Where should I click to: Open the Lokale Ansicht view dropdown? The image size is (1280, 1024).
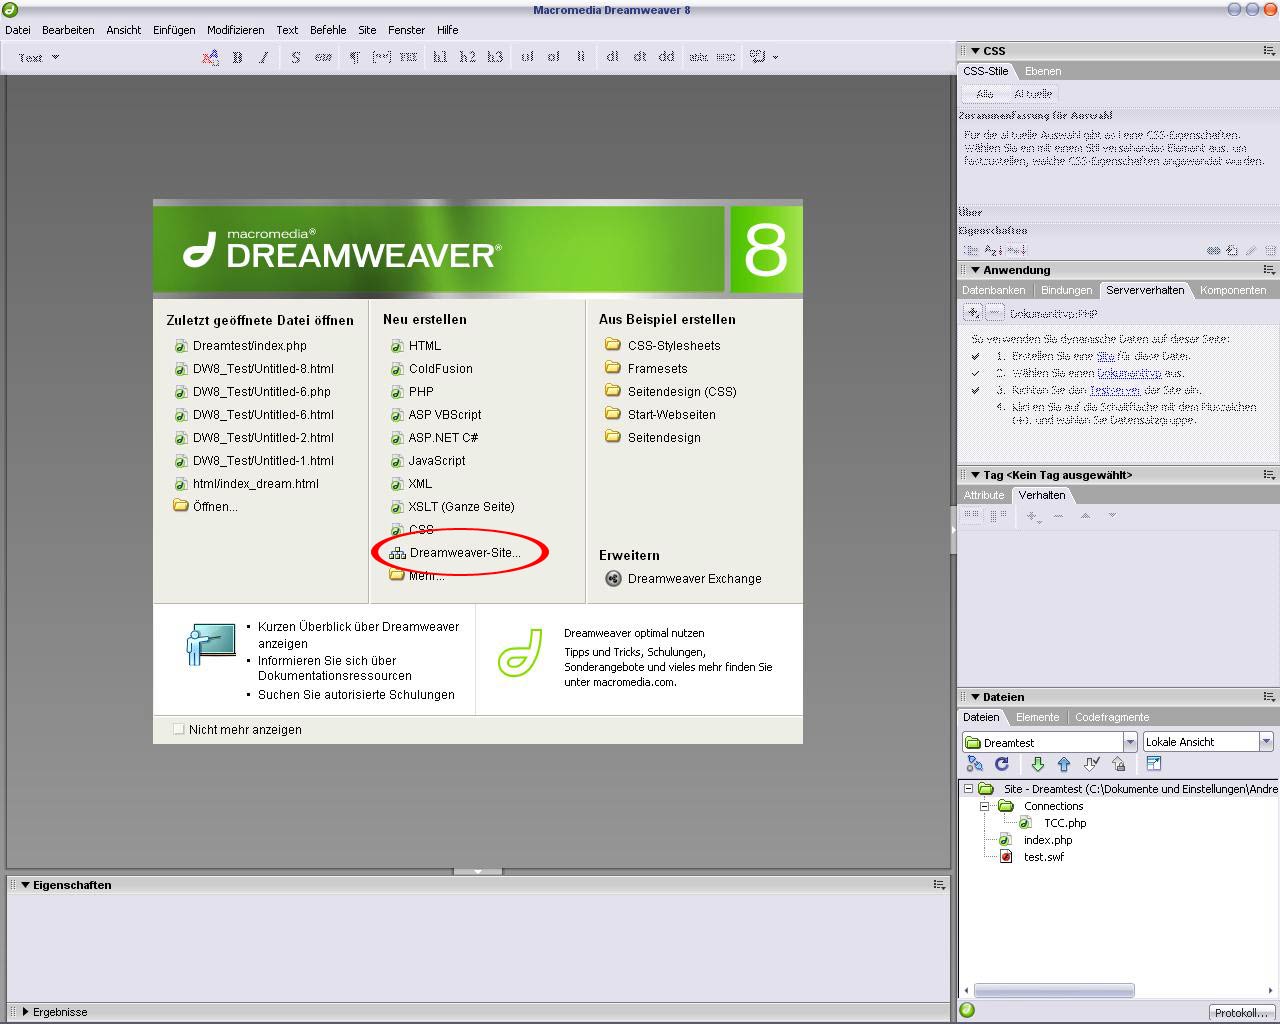pos(1266,742)
